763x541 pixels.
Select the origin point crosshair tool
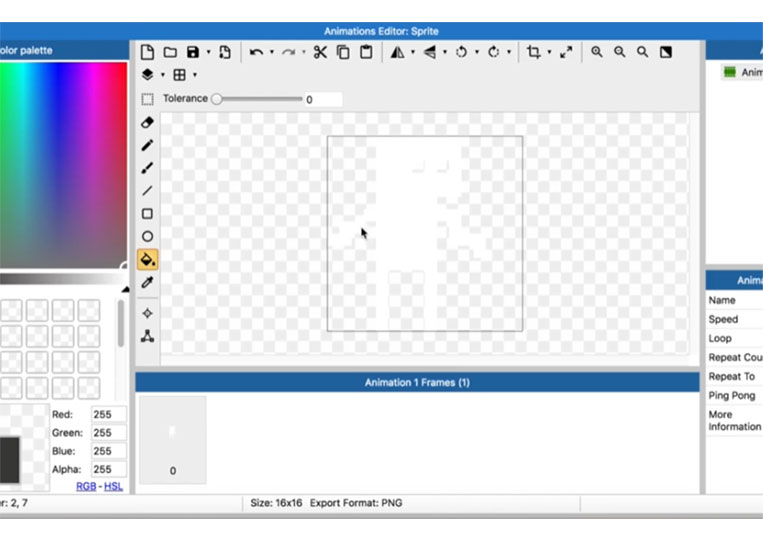point(147,313)
